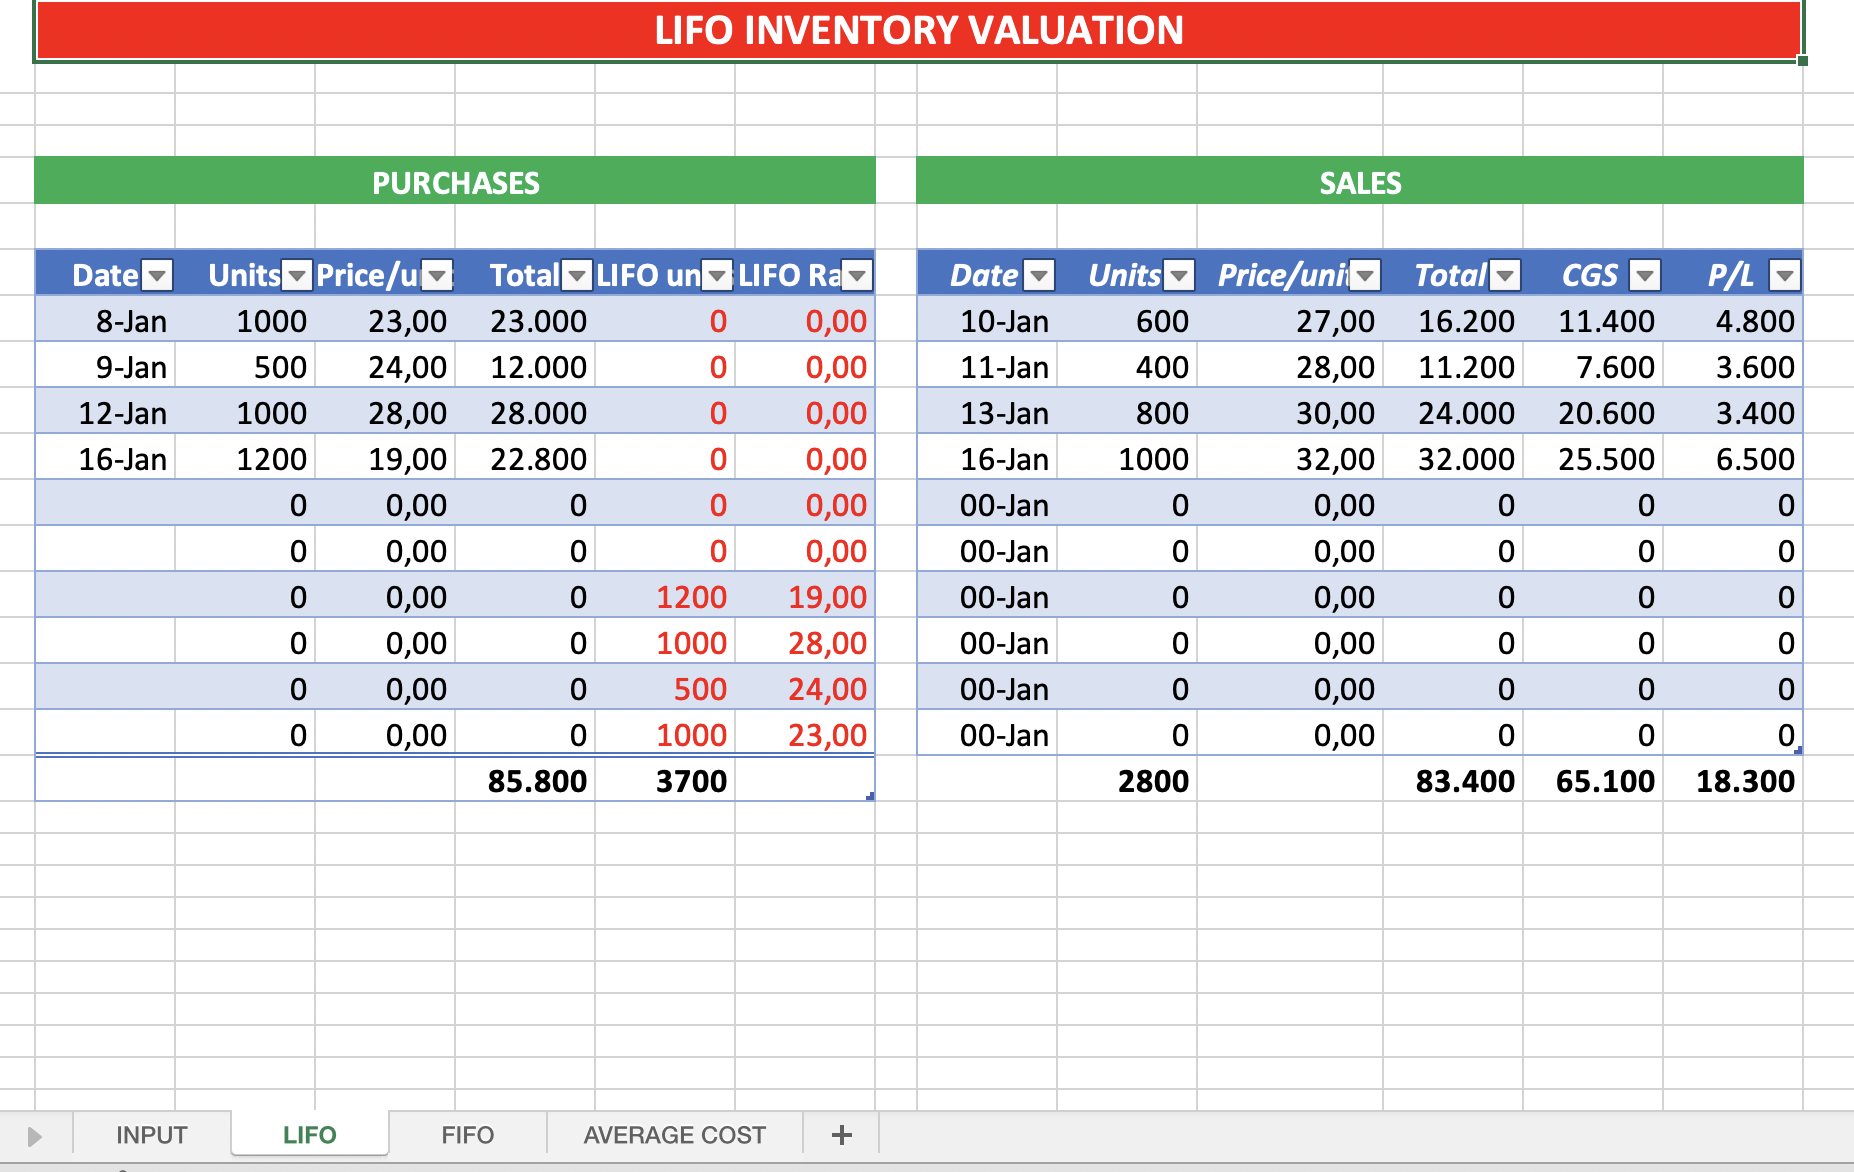Select the PURCHASES header banner
Screen dimensions: 1854x1172
coord(455,181)
